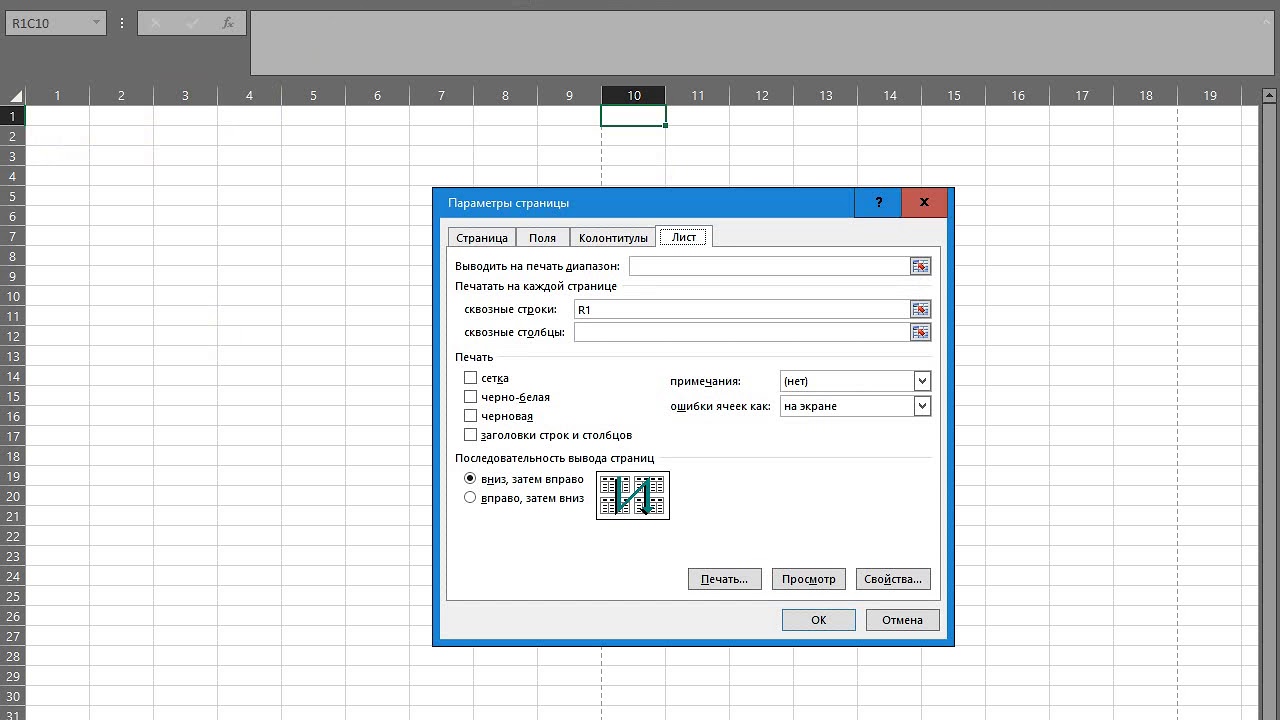
Task: Select column header 15
Action: coord(954,96)
